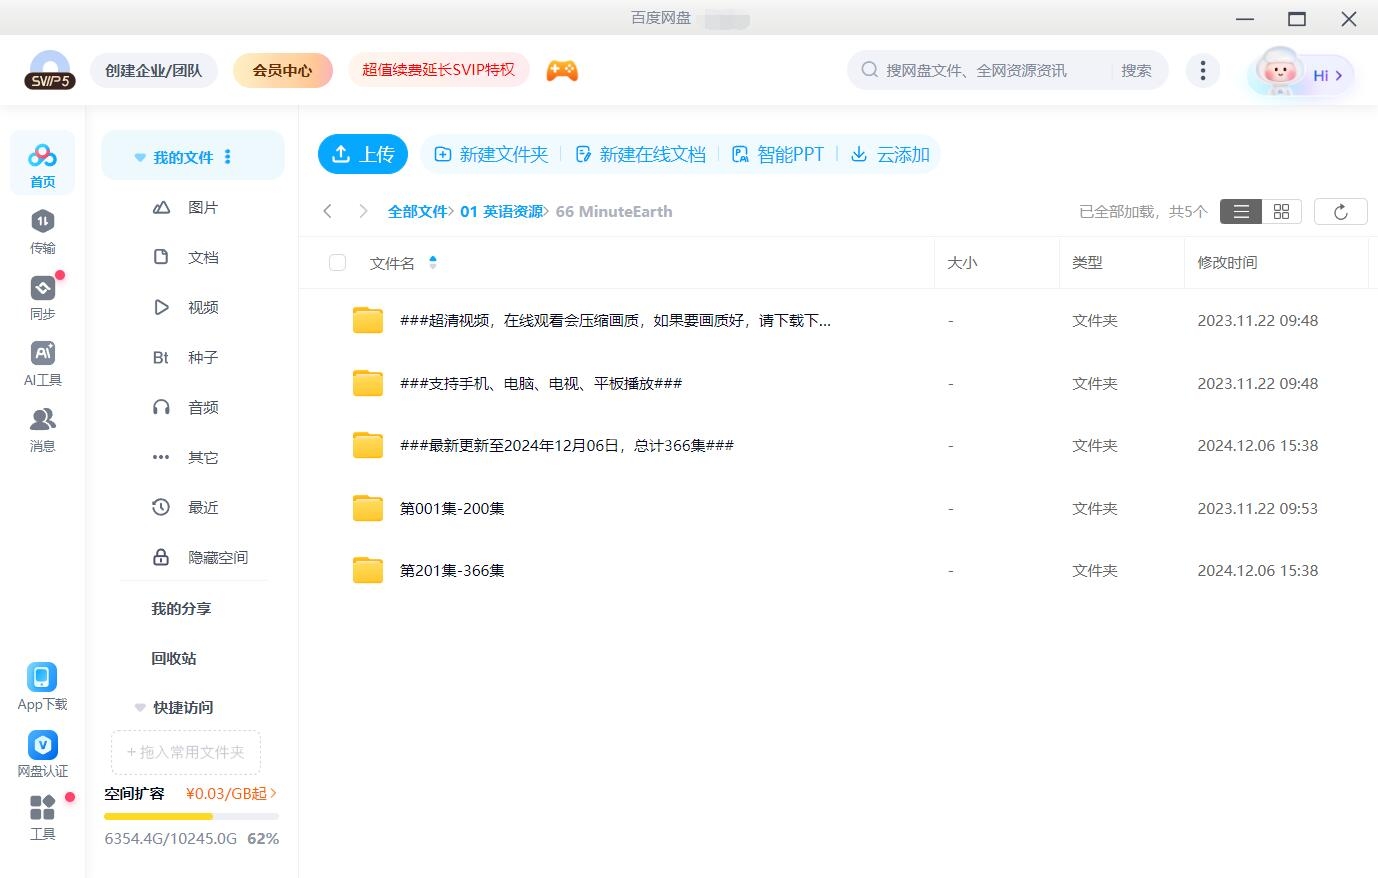Open the 传输 transfer sidebar icon
The image size is (1378, 878).
(x=42, y=232)
